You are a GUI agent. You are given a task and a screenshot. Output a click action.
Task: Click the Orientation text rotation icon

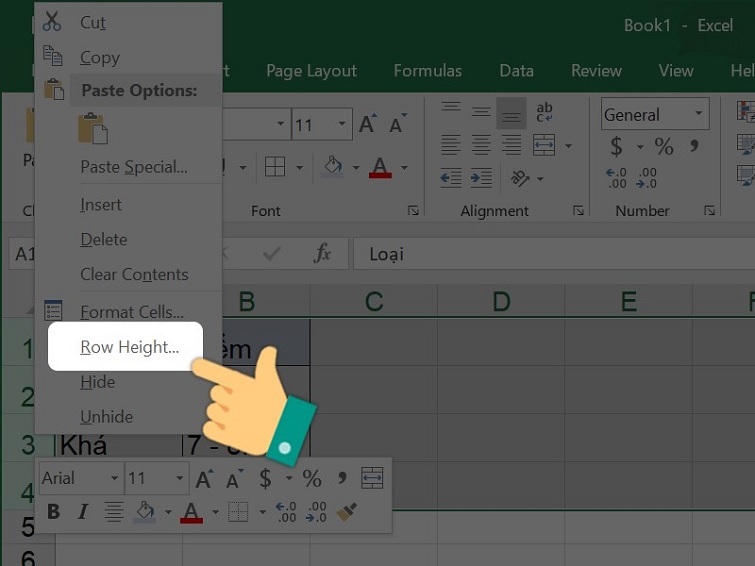(521, 178)
